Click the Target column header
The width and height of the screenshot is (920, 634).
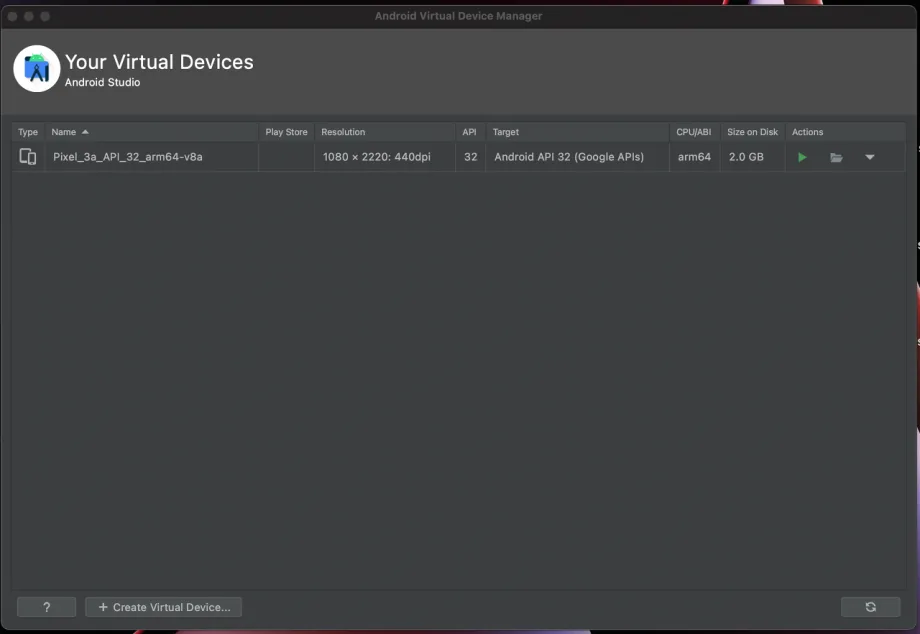(577, 132)
